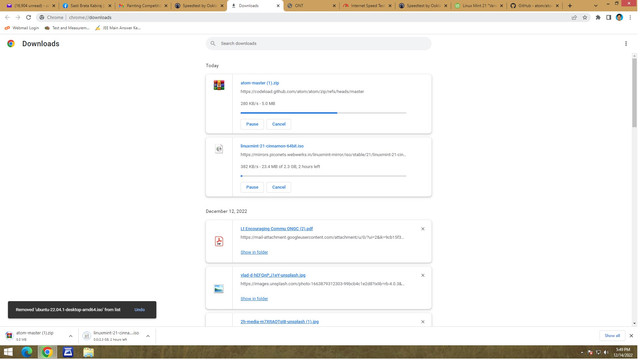The width and height of the screenshot is (640, 360).
Task: Open the Webmail Login bookmark
Action: click(x=22, y=28)
